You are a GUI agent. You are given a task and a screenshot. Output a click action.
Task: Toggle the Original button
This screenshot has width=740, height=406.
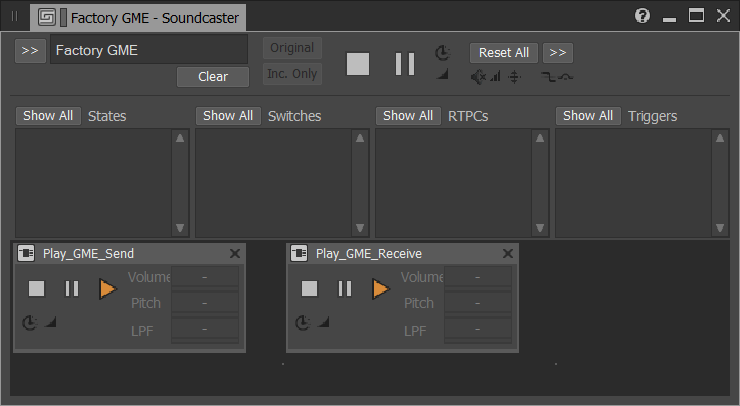coord(292,48)
